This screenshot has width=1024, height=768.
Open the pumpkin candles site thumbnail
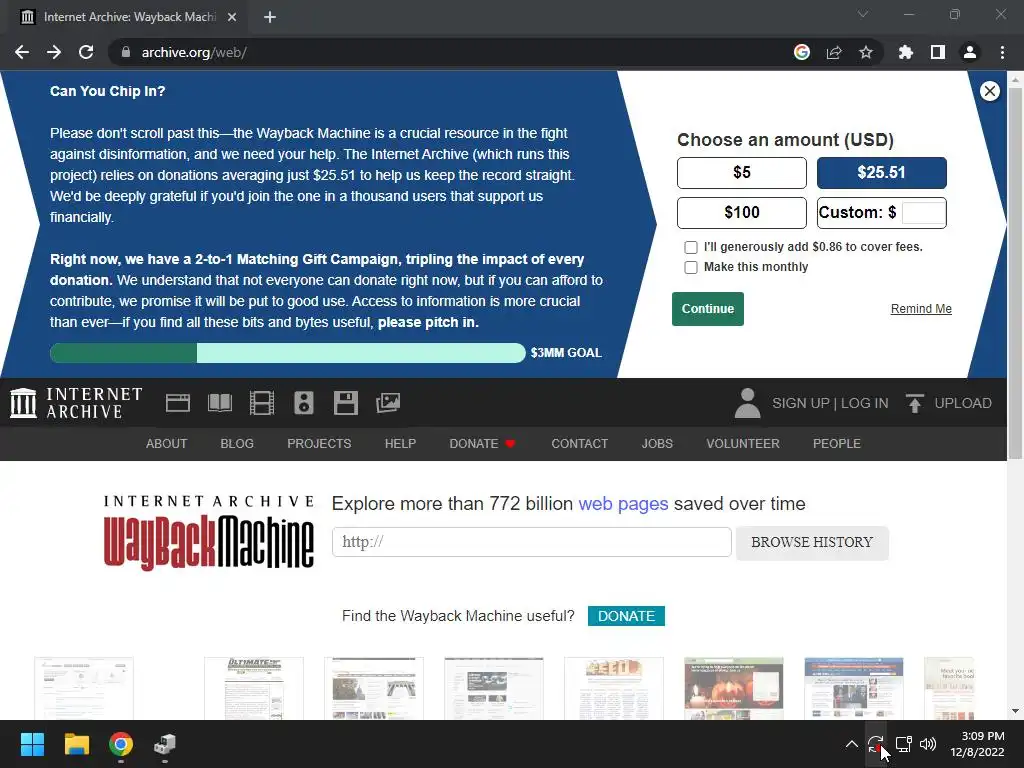pos(733,688)
